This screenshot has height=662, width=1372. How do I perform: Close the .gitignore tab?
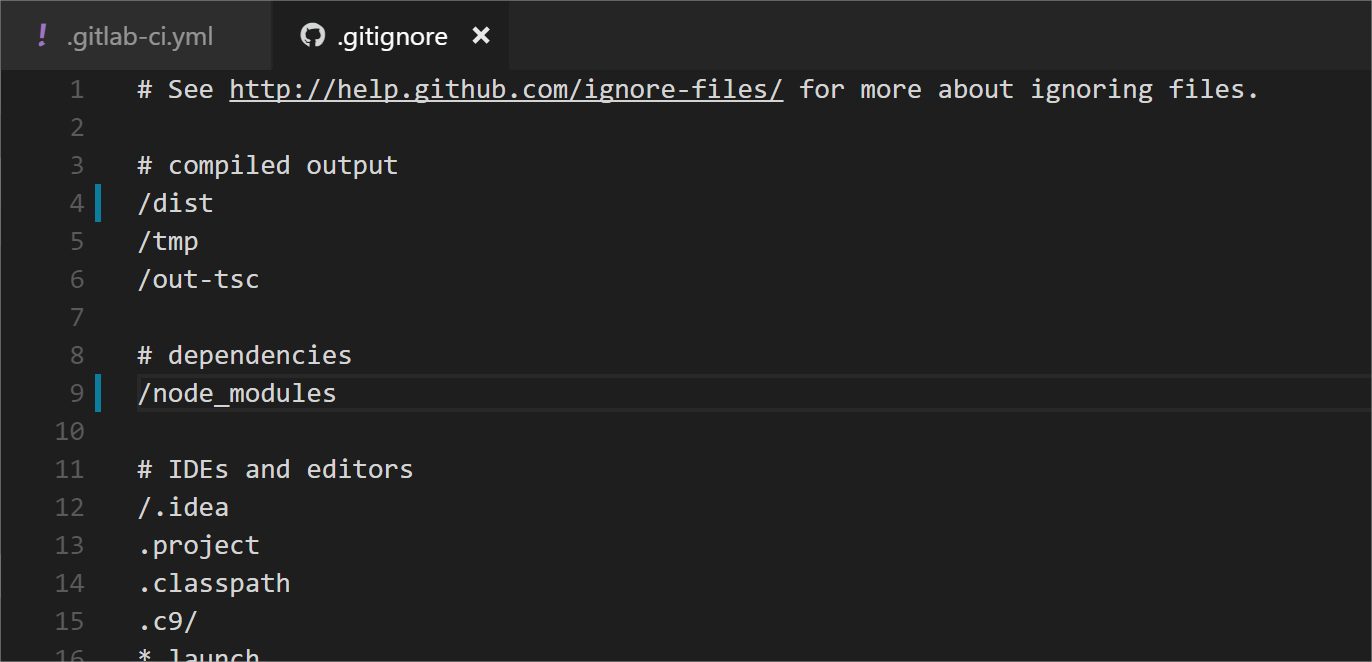pyautogui.click(x=481, y=36)
